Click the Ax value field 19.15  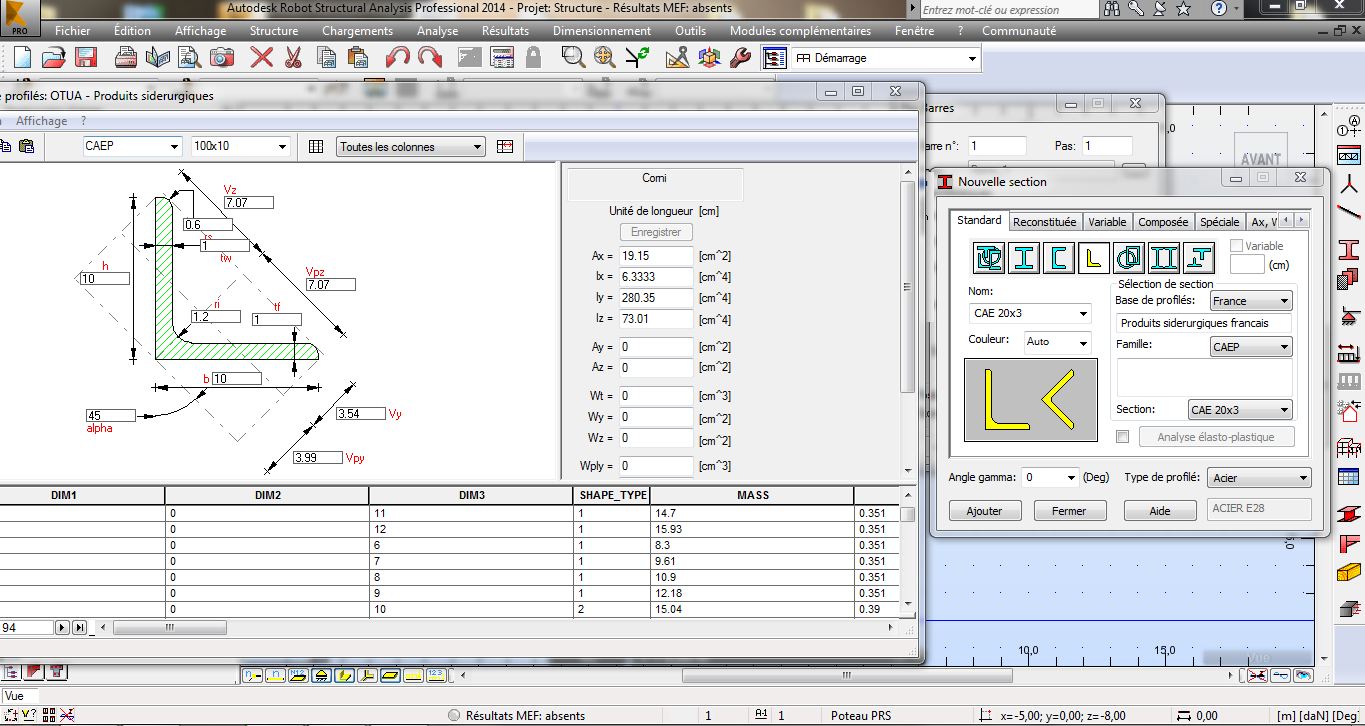(x=656, y=256)
